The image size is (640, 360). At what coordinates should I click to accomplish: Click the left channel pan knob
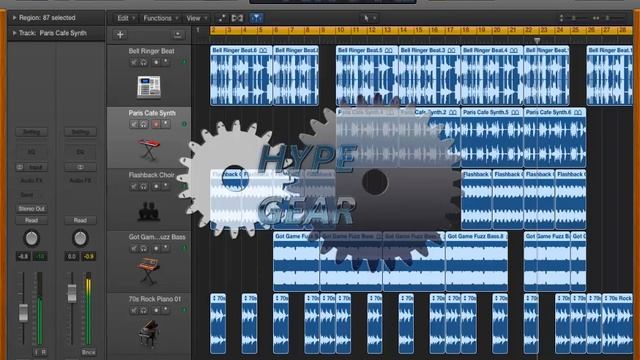31,238
